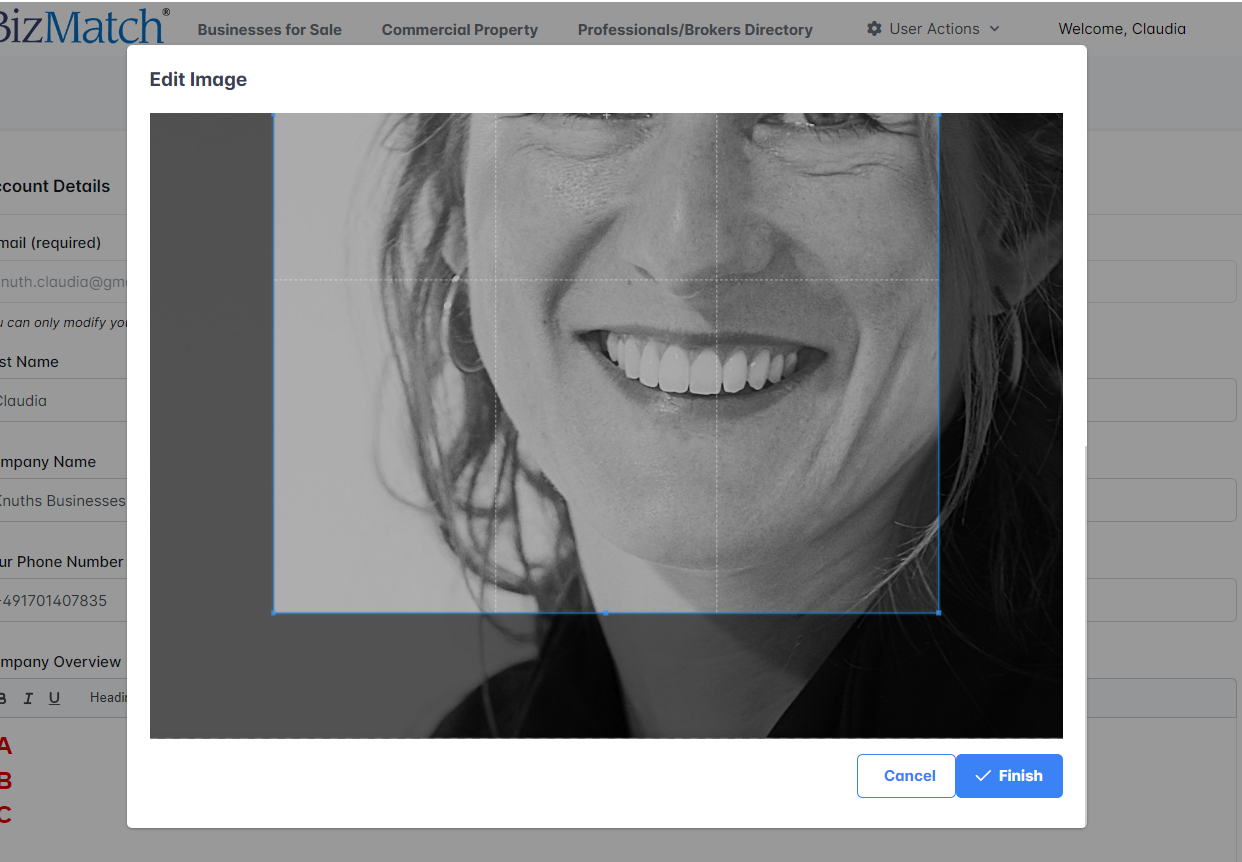The image size is (1242, 862).
Task: Click the bottom-left crop corner handle
Action: pos(274,612)
